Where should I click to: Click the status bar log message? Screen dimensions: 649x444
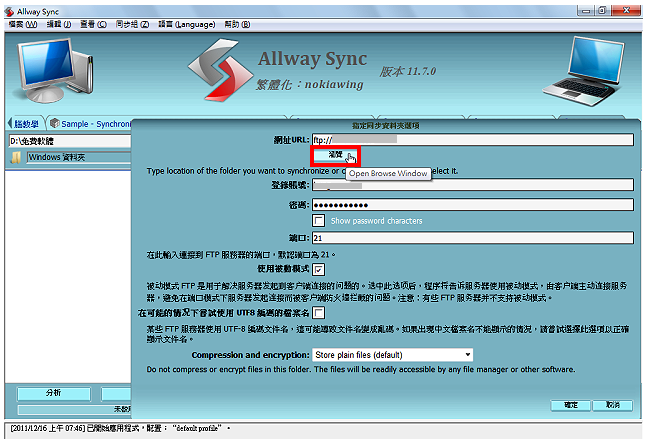pos(120,429)
